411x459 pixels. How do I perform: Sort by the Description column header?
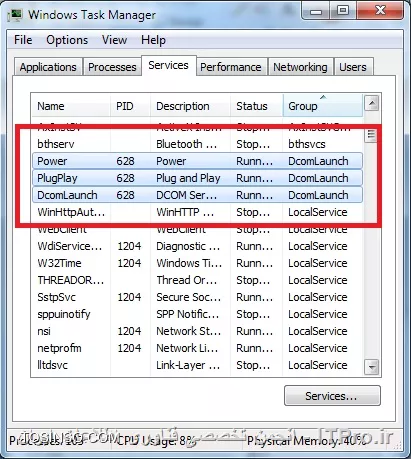[190, 106]
